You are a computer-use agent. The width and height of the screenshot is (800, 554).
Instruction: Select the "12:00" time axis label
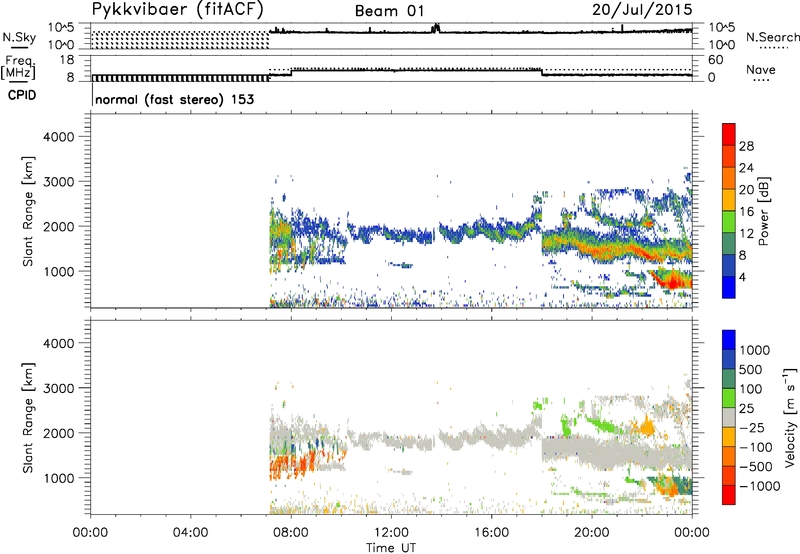(x=391, y=533)
